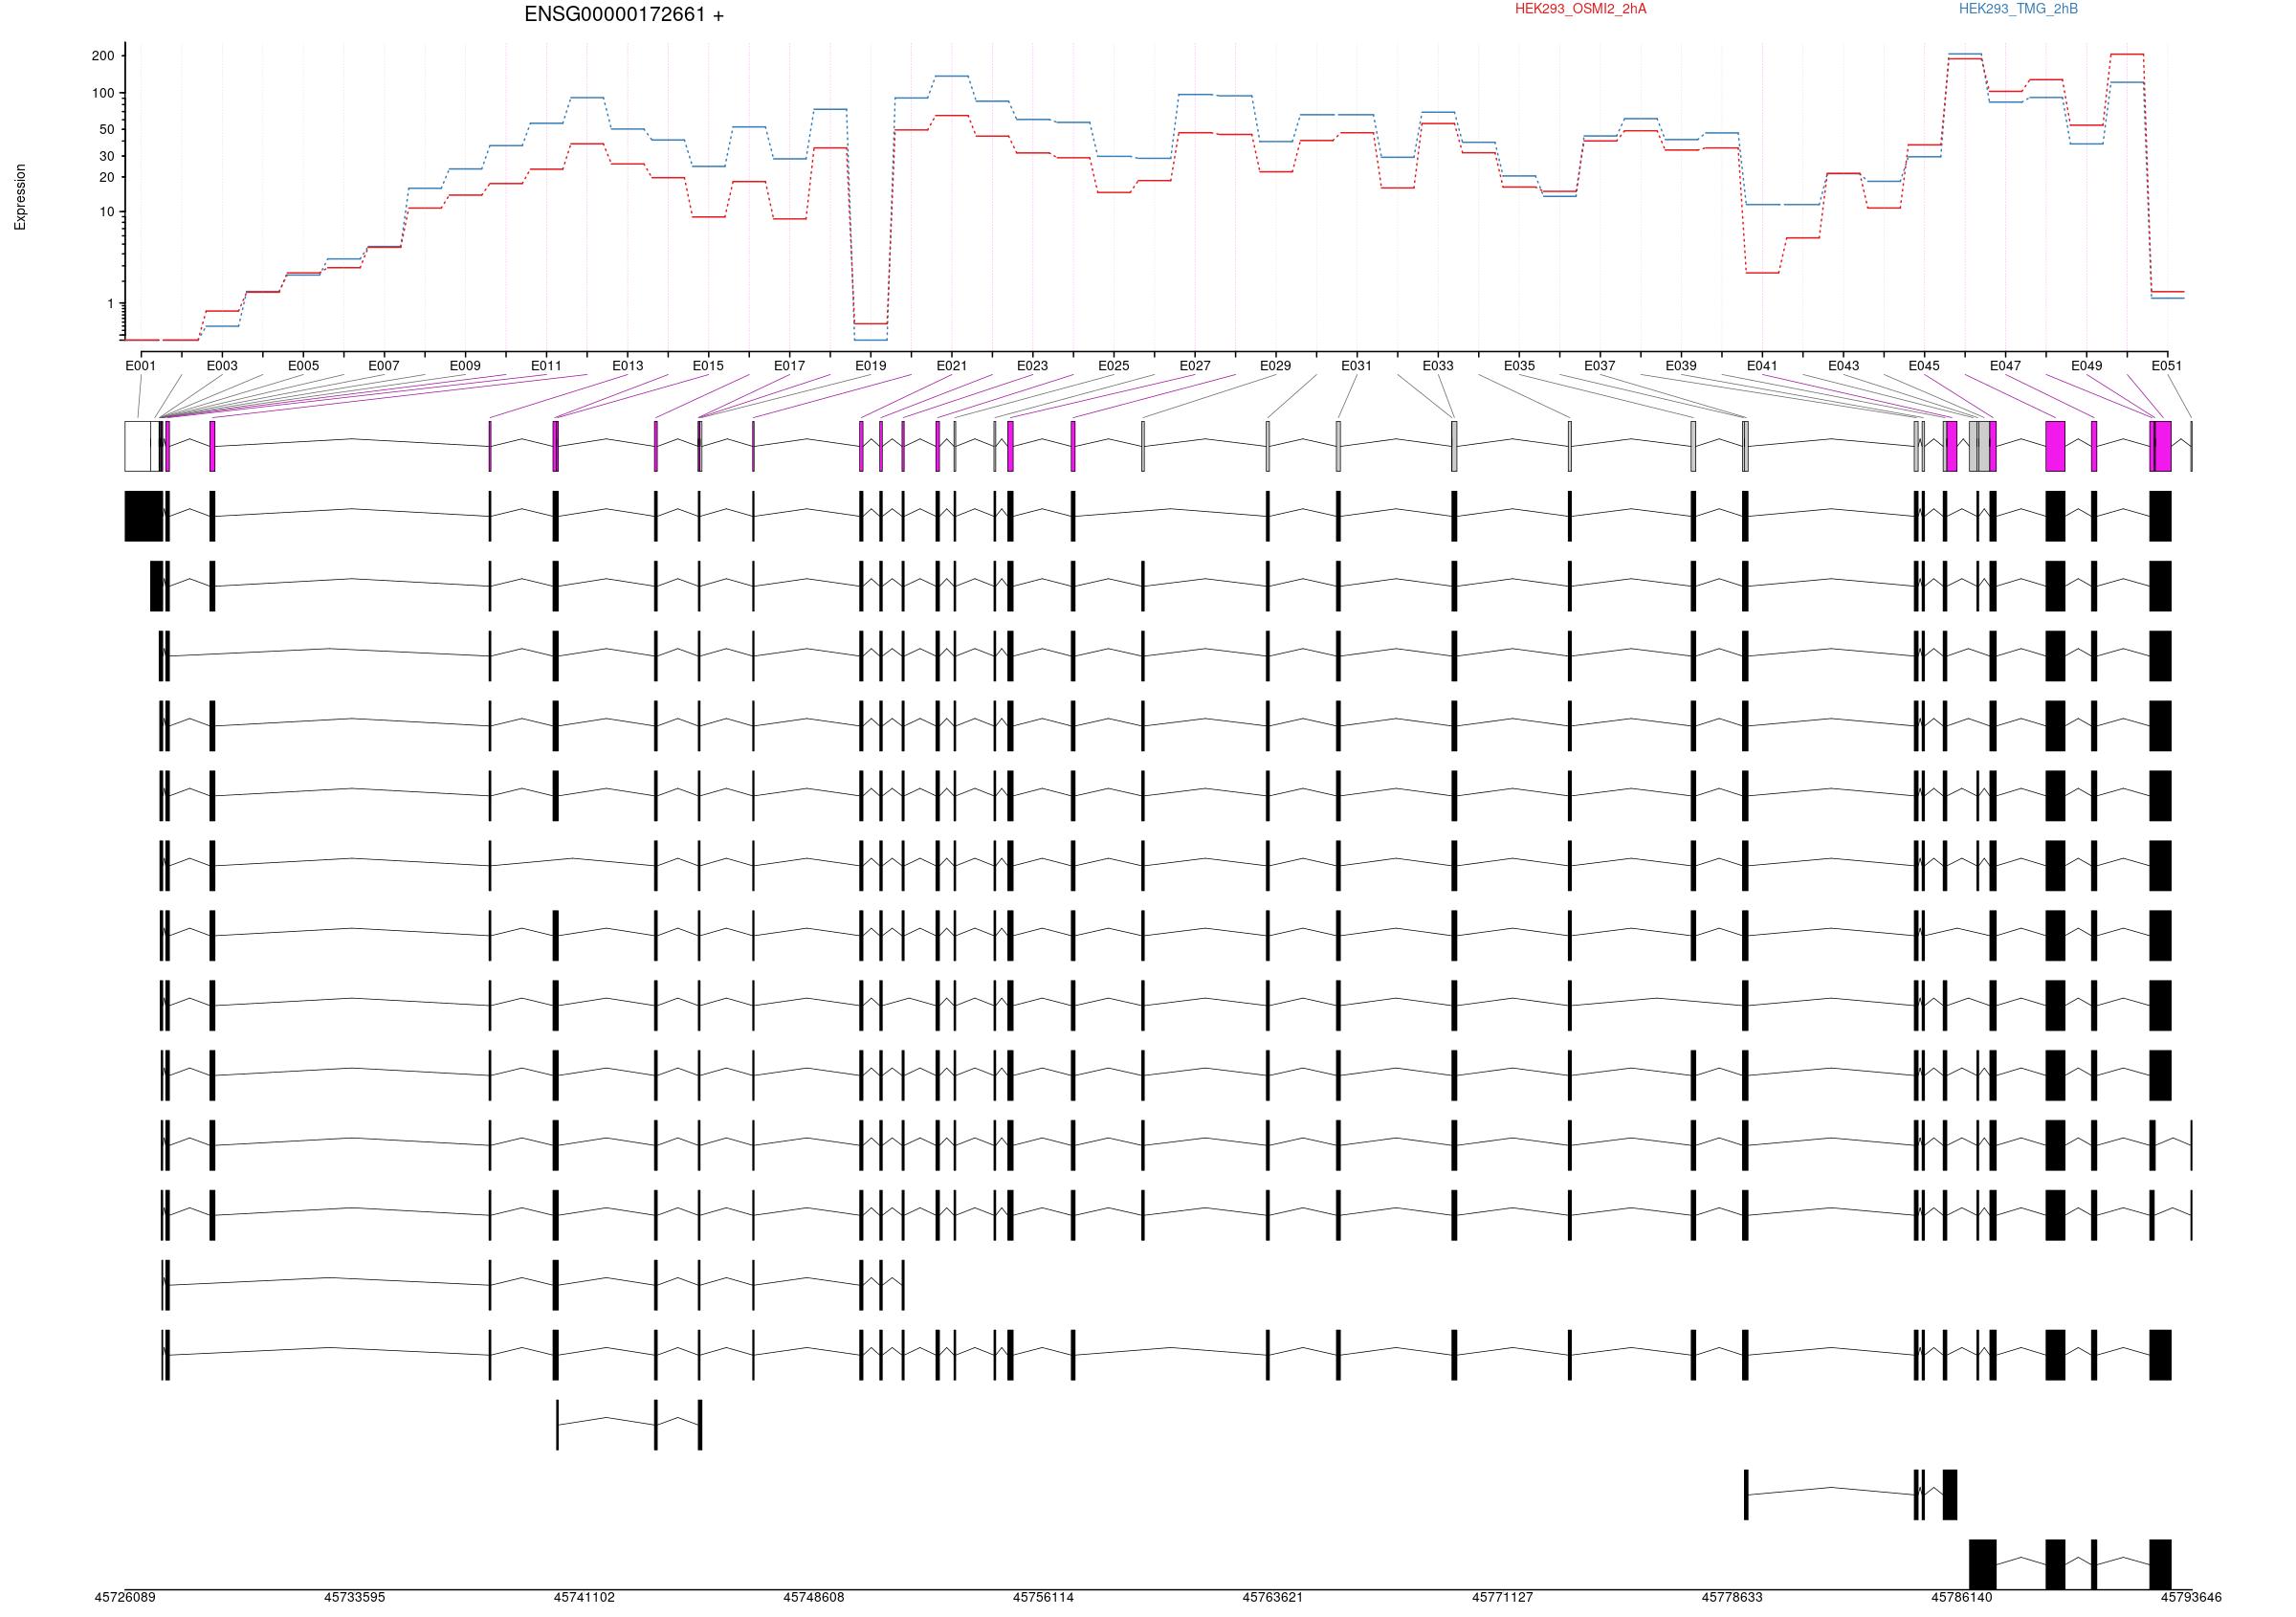
Task: Select exon bin label E051
Action: click(2167, 366)
